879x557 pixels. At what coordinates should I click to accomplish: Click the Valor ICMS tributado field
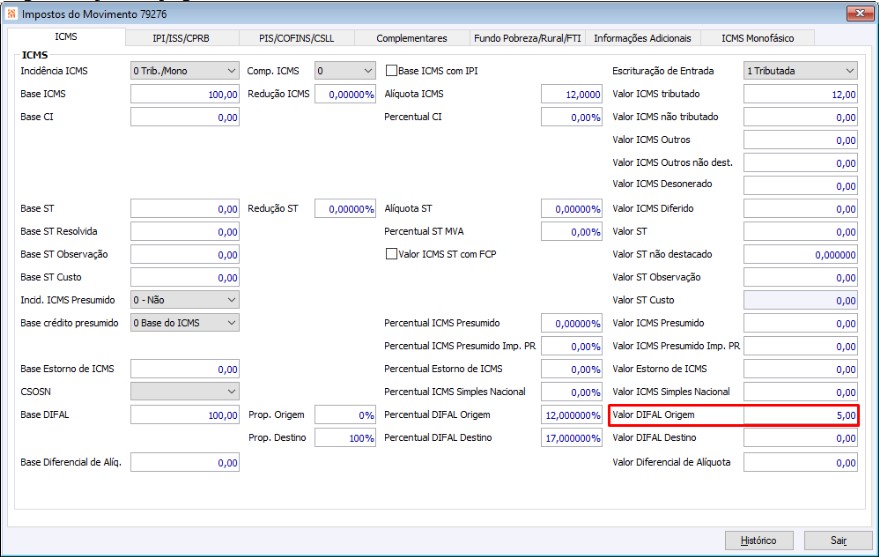pos(801,94)
